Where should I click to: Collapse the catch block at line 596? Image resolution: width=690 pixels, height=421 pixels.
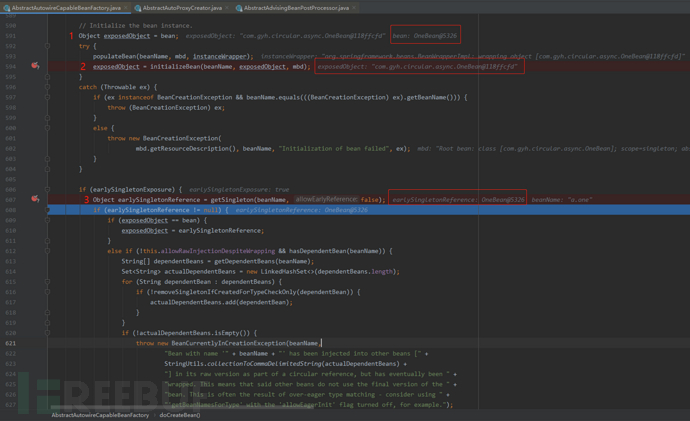coord(47,87)
